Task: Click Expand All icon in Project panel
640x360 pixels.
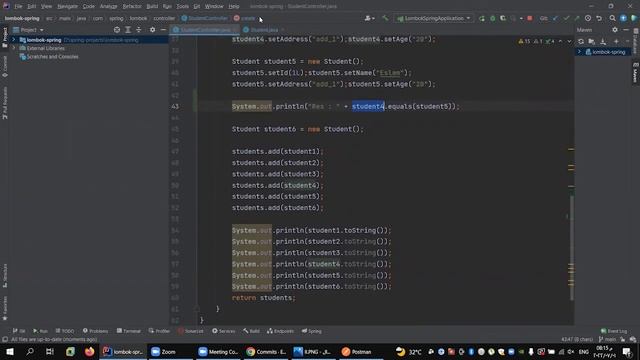Action: 128,30
